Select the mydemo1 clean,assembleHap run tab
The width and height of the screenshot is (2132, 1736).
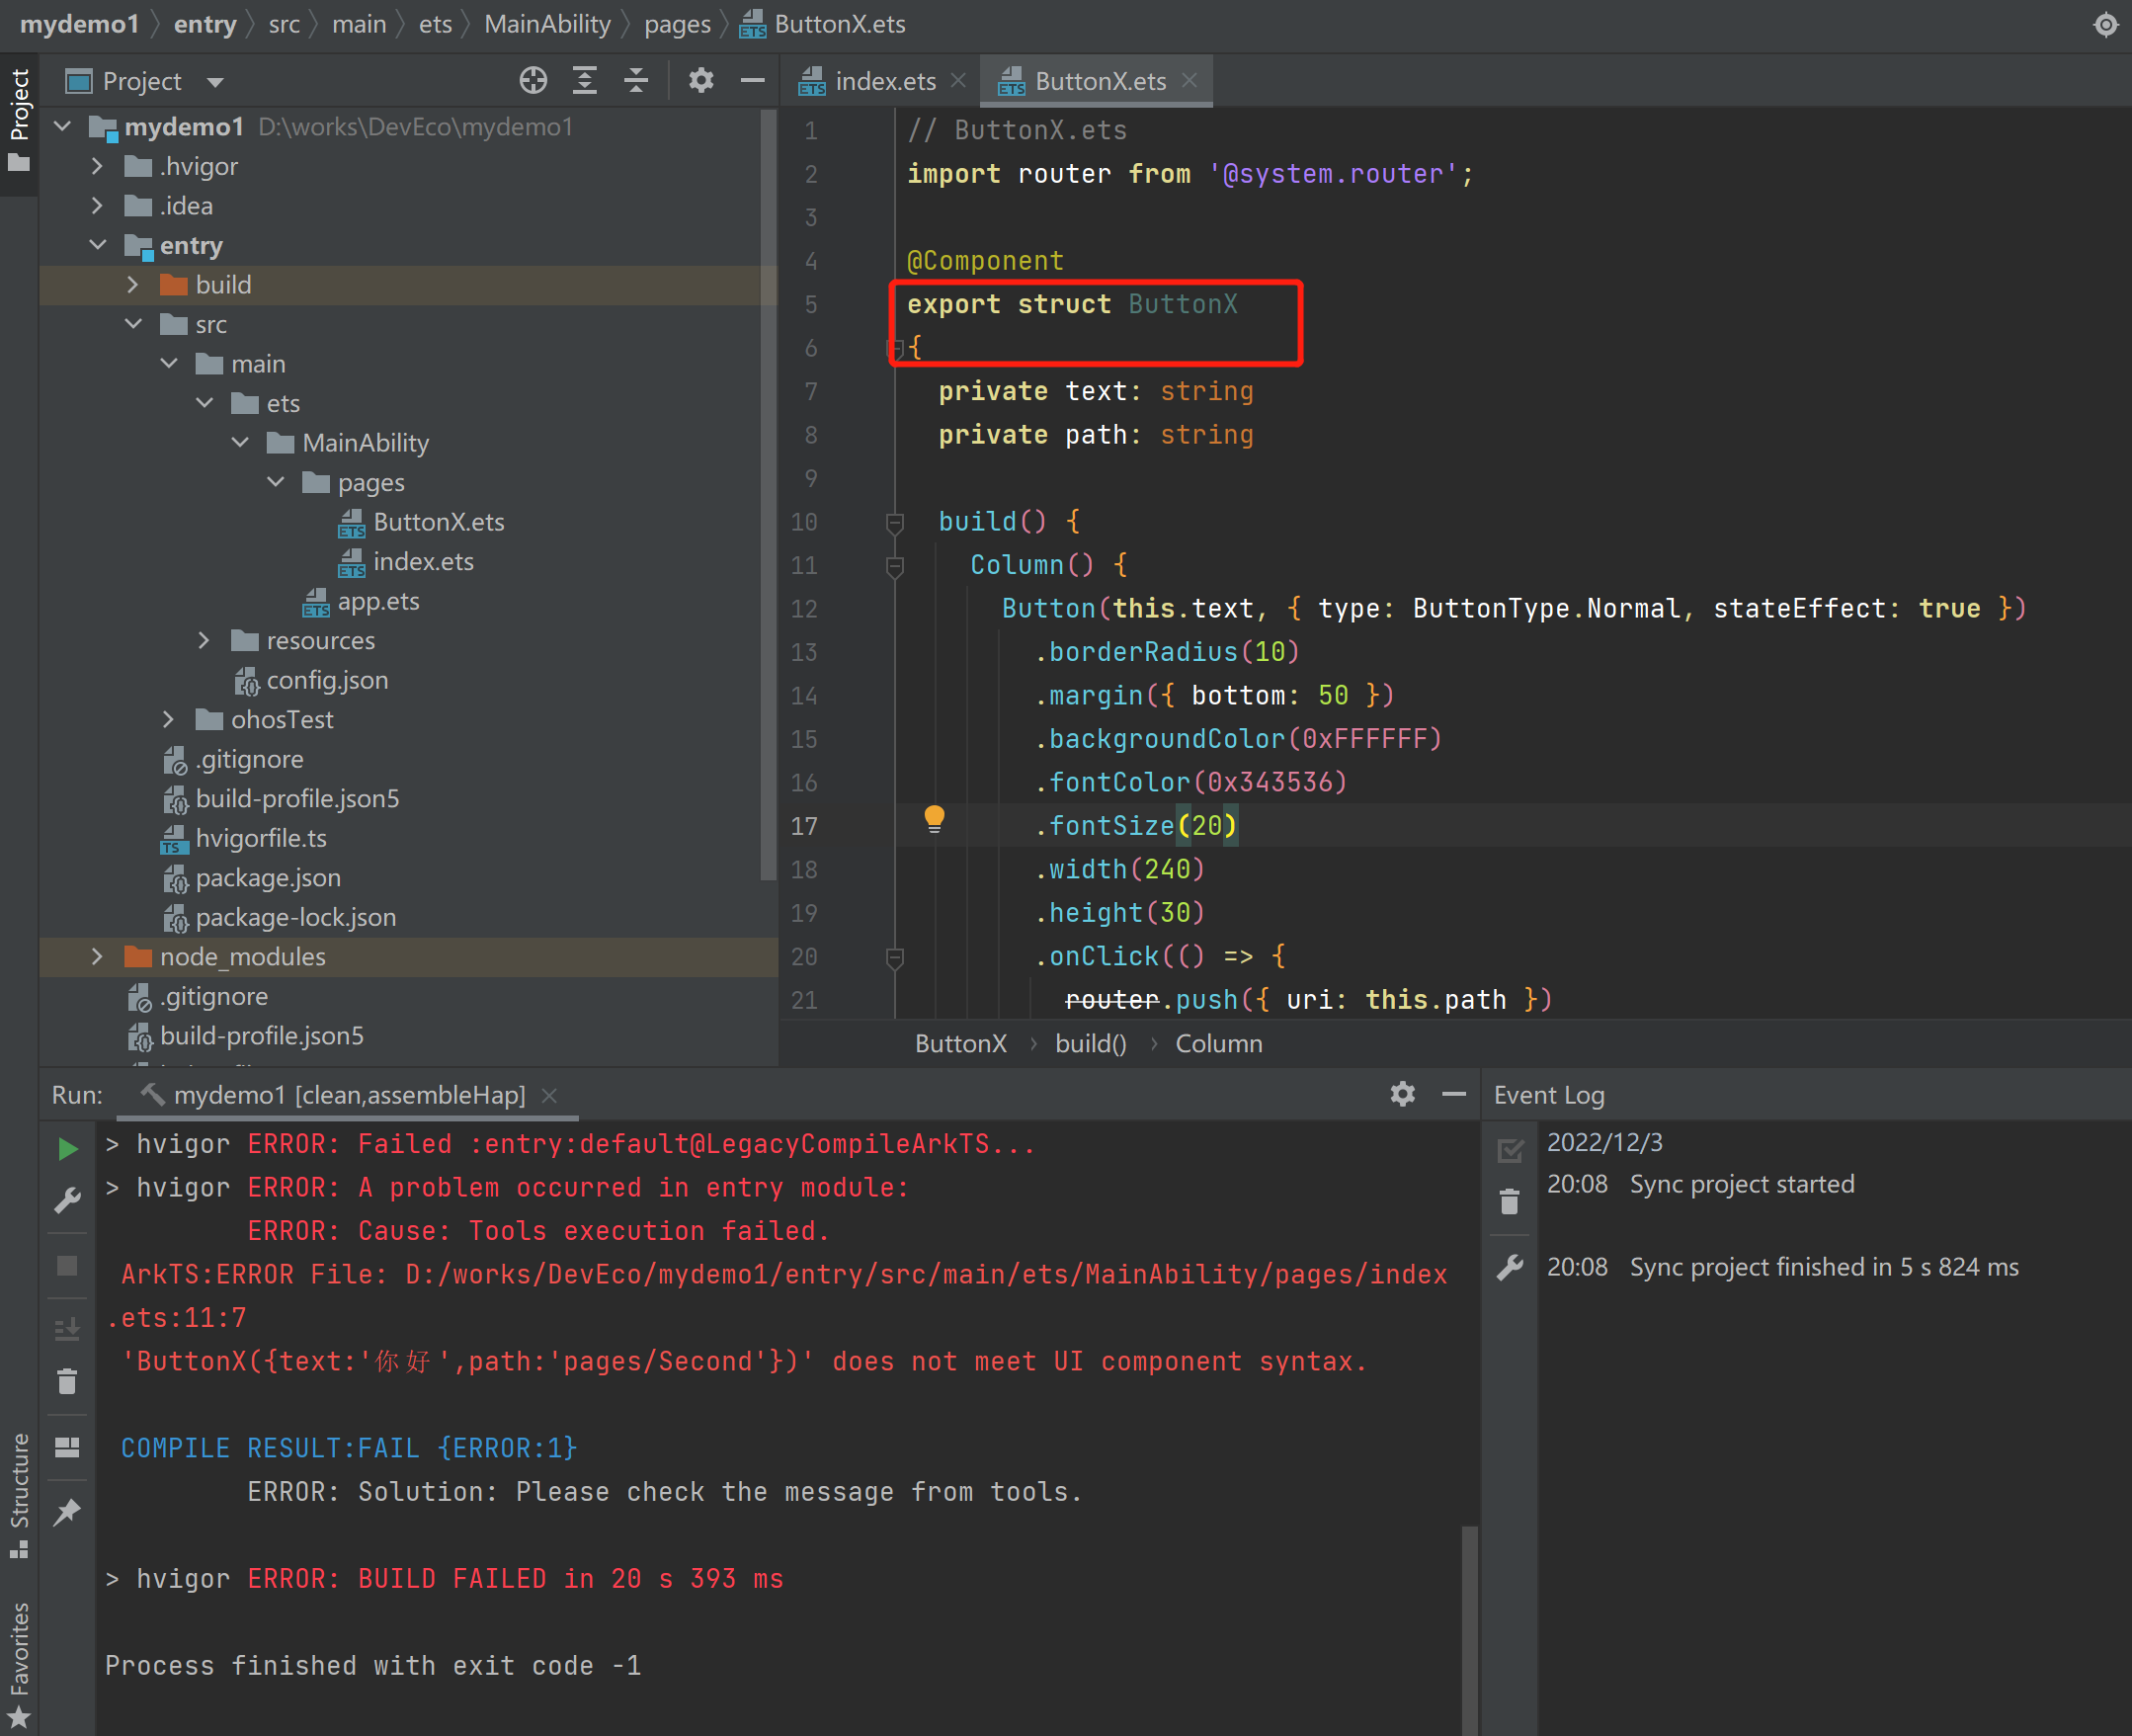point(348,1095)
